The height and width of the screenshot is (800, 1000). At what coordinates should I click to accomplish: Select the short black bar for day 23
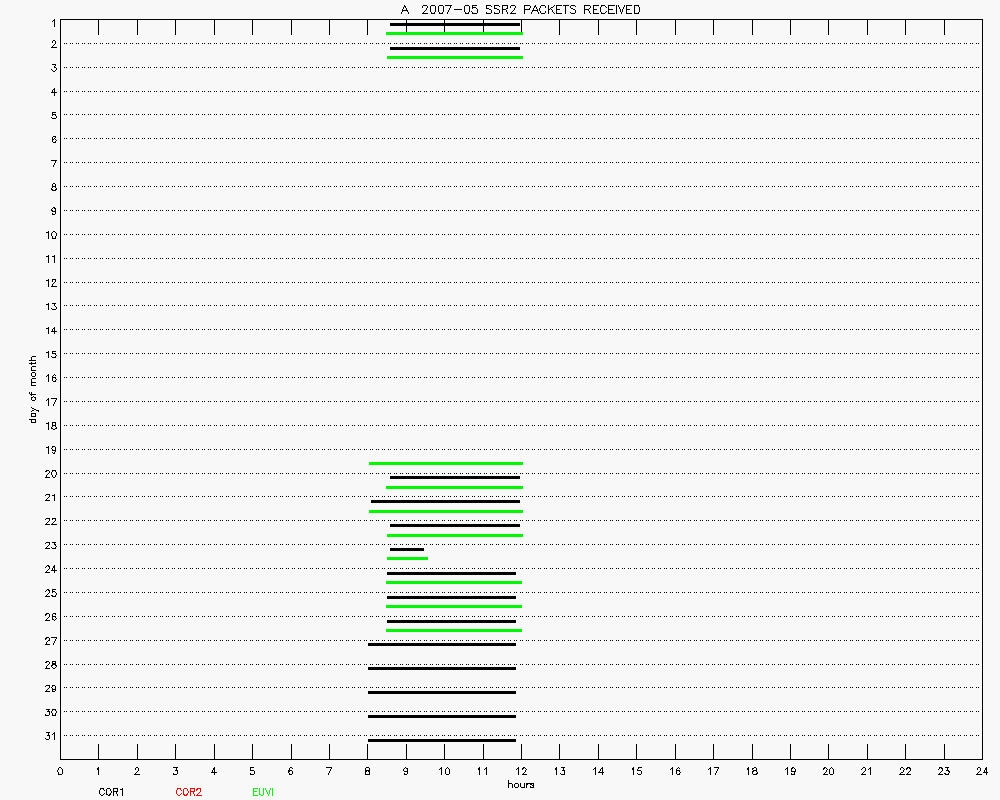[406, 549]
